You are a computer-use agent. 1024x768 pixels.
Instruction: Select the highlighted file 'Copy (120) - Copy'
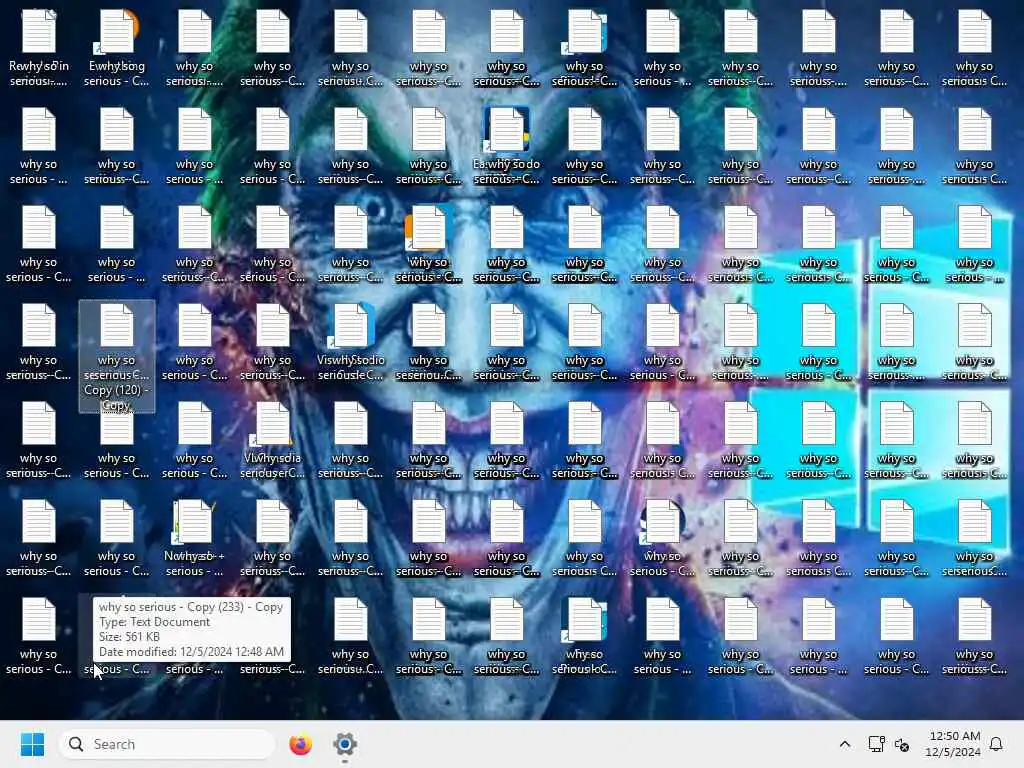coord(117,357)
